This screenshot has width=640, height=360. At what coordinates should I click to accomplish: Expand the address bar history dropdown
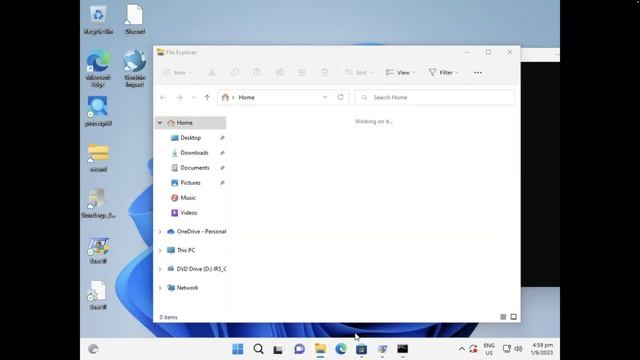[325, 98]
